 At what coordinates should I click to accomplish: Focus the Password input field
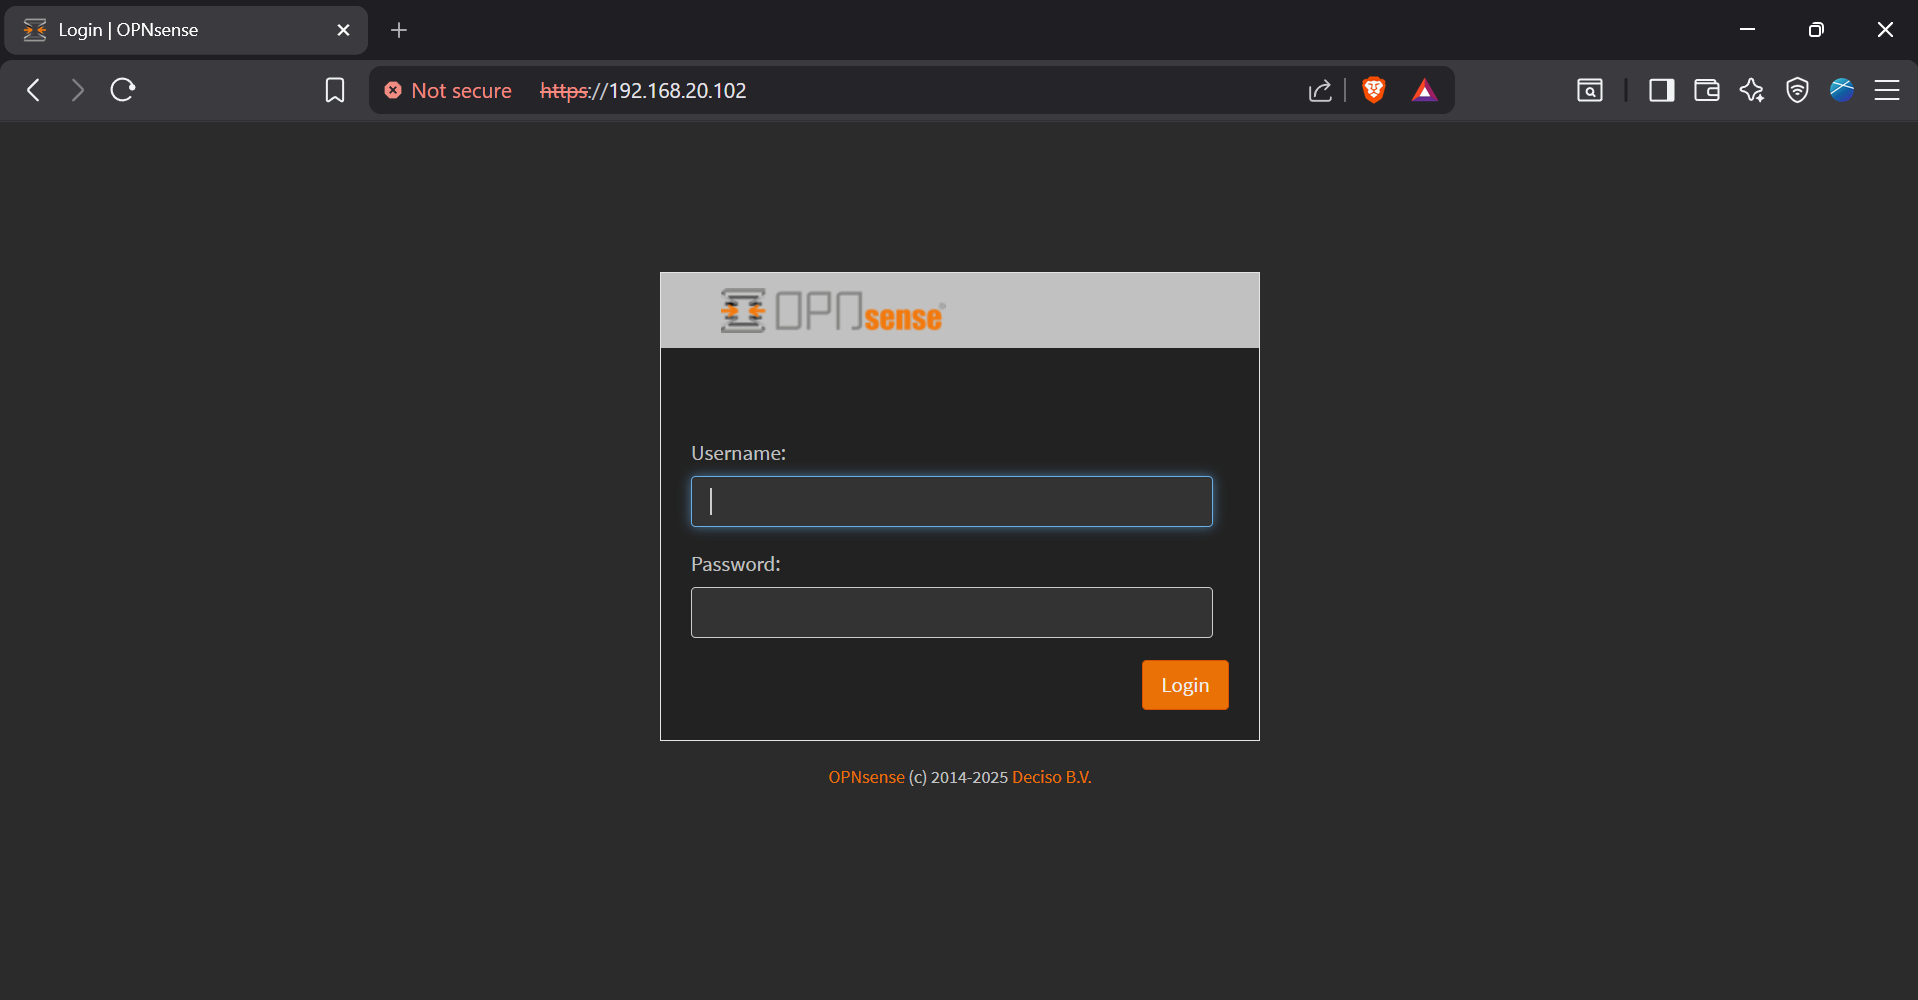pyautogui.click(x=951, y=612)
